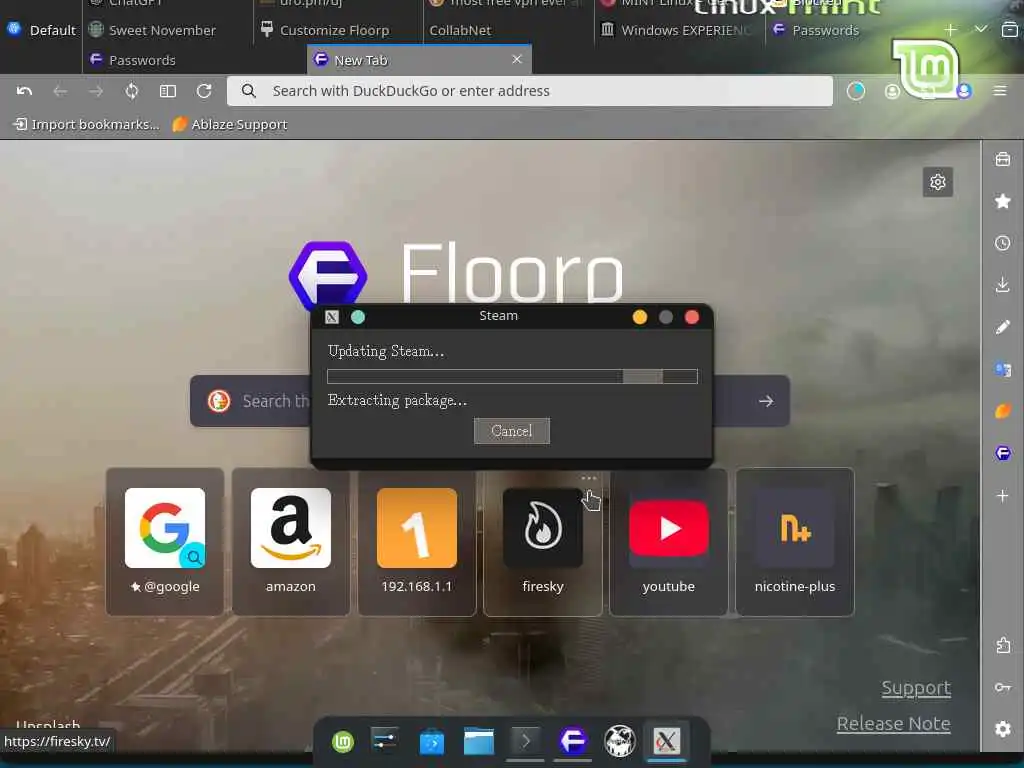The width and height of the screenshot is (1024, 768).
Task: Open the terminal dock icon
Action: (x=525, y=741)
